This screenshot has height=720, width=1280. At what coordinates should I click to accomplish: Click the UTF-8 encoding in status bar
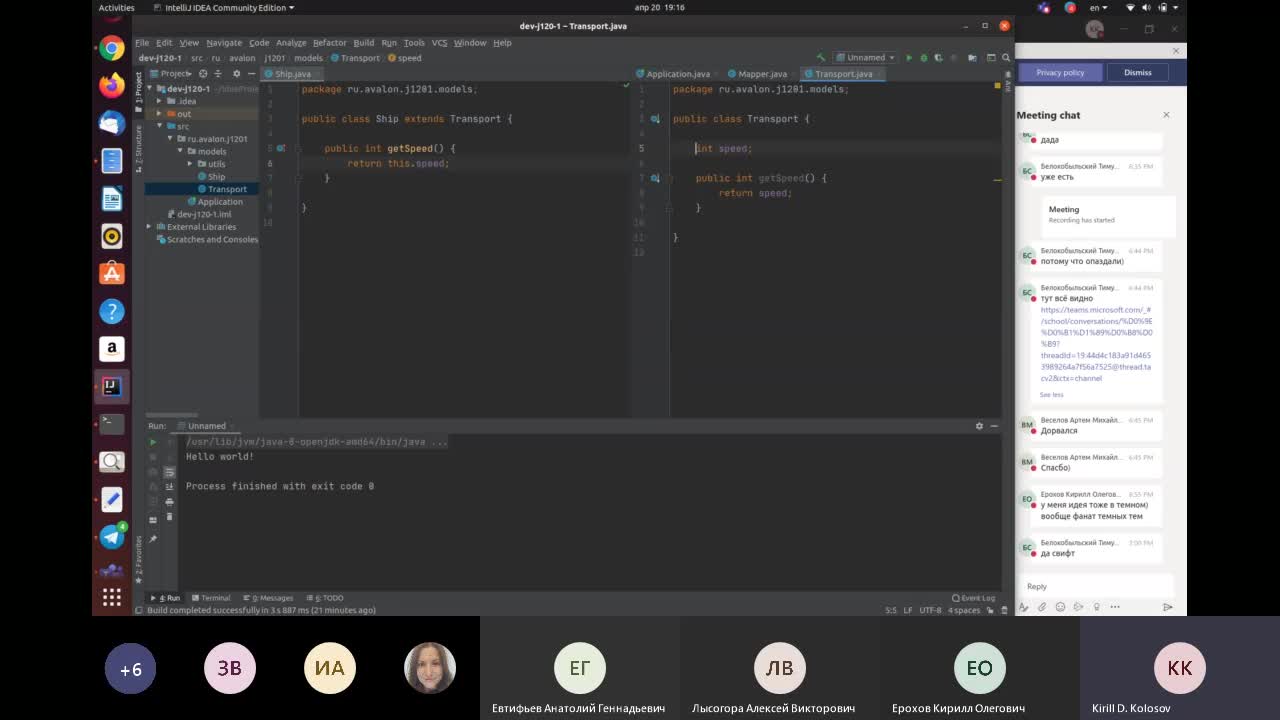pyautogui.click(x=930, y=610)
